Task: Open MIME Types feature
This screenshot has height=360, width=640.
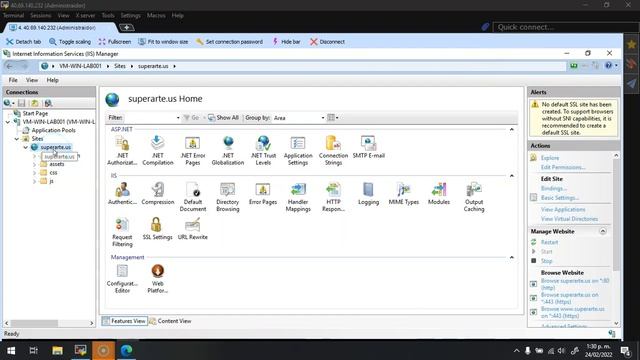Action: [x=404, y=194]
